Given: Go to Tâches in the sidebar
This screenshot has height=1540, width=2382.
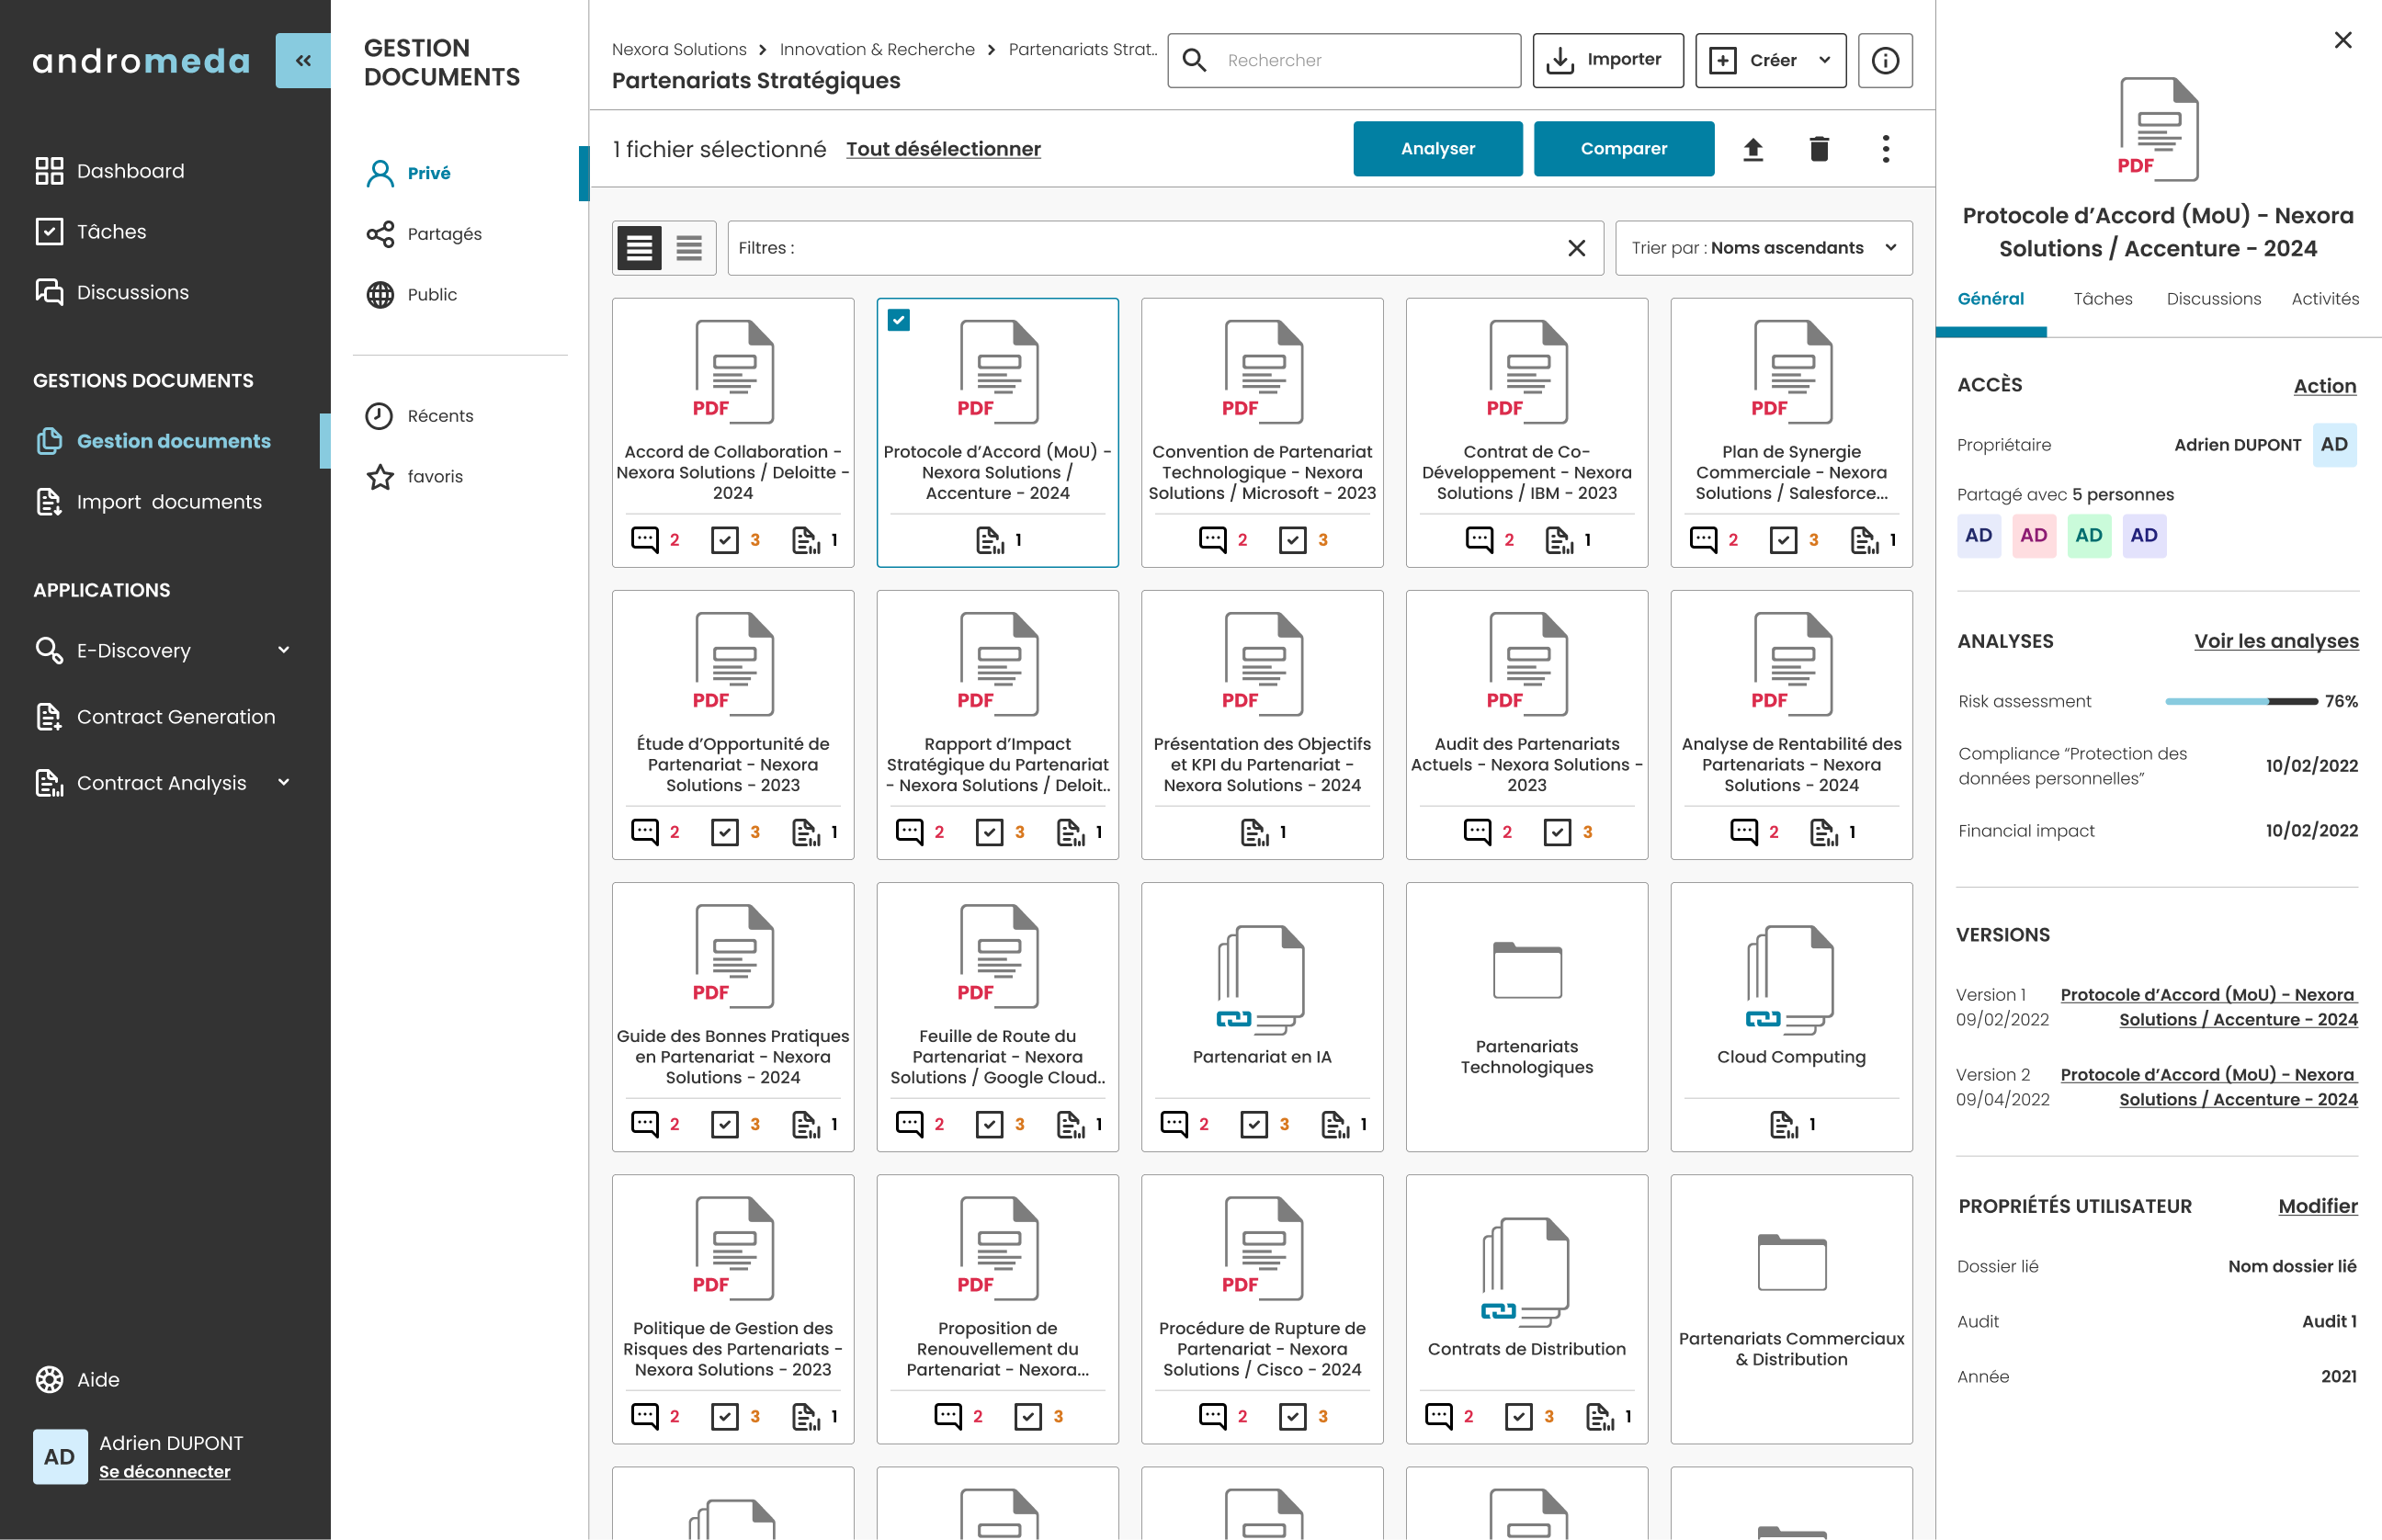Looking at the screenshot, I should pos(91,231).
